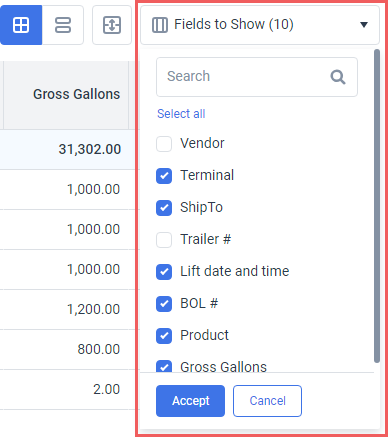388x437 pixels.
Task: Deselect the Product field checkbox
Action: 164,336
